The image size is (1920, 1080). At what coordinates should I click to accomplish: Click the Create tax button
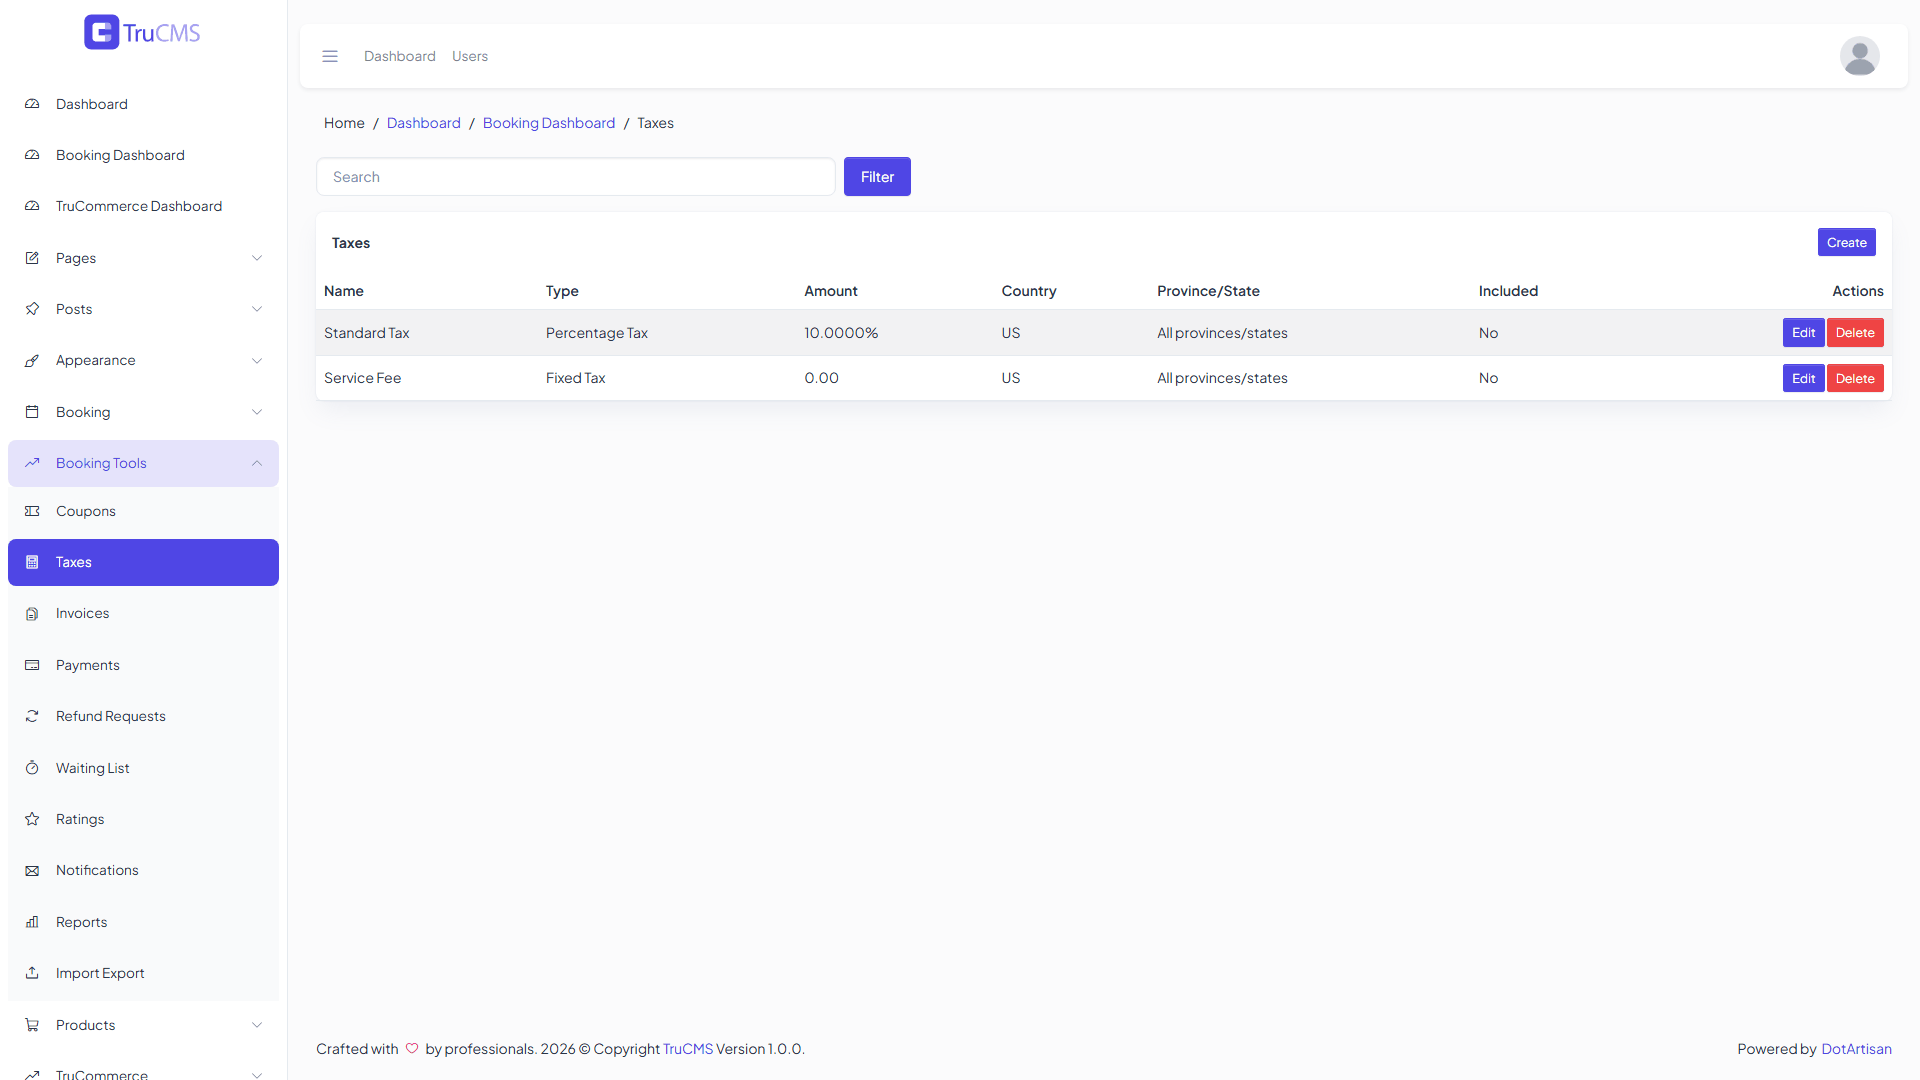1846,242
